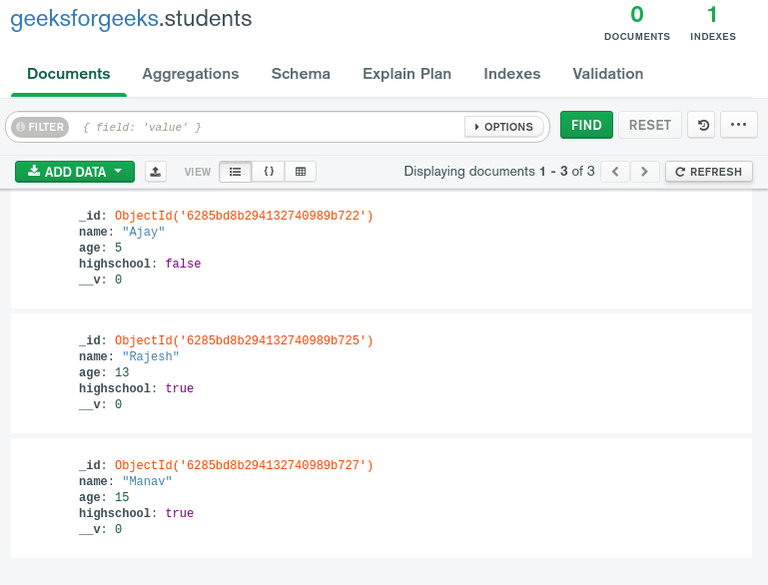Switch to table view
This screenshot has height=585, width=768.
click(x=300, y=172)
